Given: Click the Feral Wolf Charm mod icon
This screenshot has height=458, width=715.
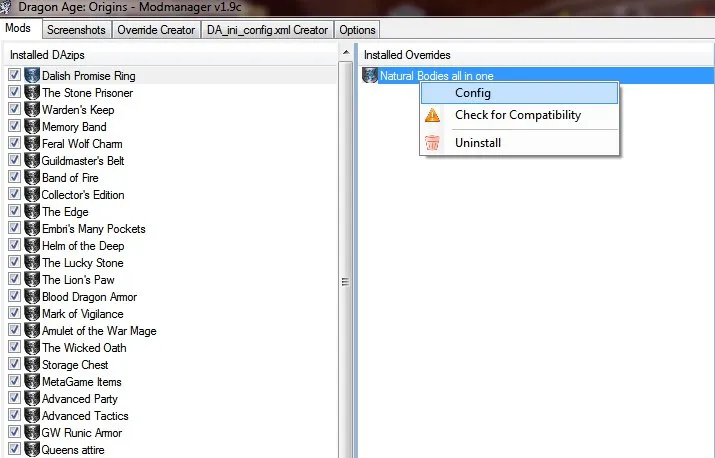Looking at the screenshot, I should click(x=32, y=143).
